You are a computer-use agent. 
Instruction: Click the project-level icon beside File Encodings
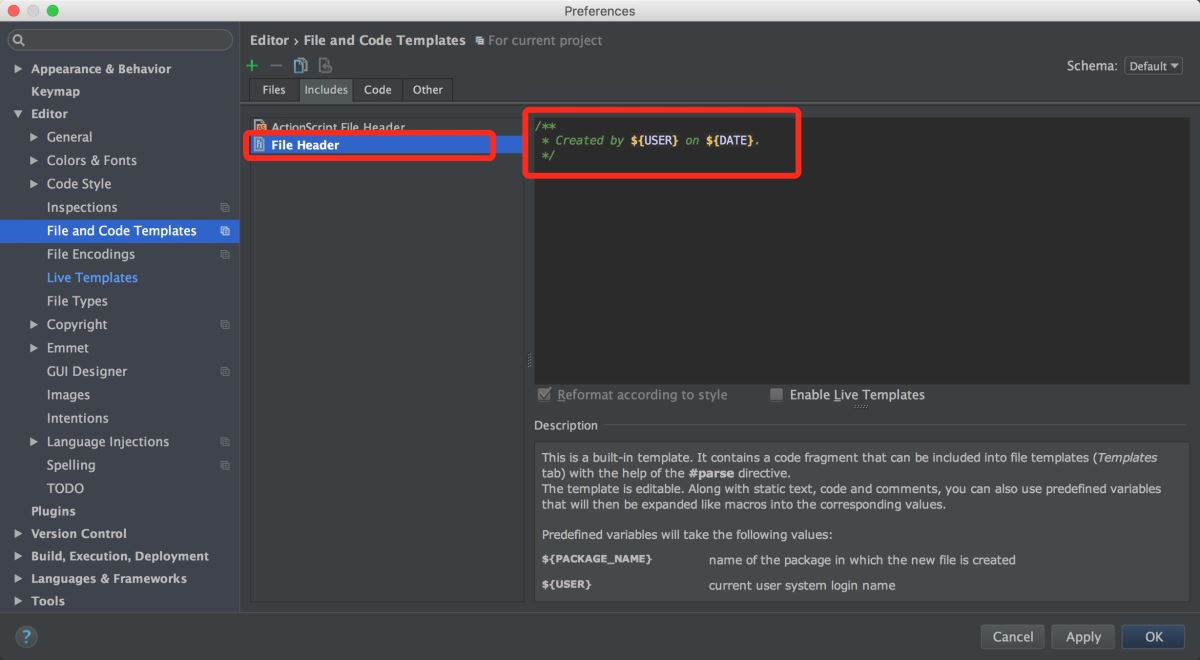click(225, 255)
